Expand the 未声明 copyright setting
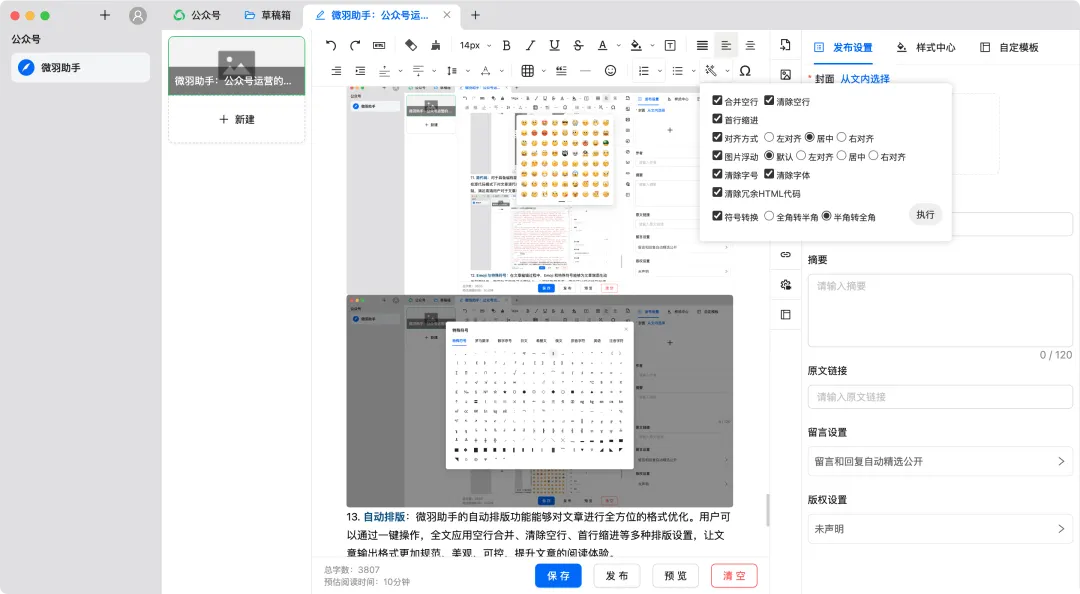Image resolution: width=1080 pixels, height=594 pixels. (940, 529)
